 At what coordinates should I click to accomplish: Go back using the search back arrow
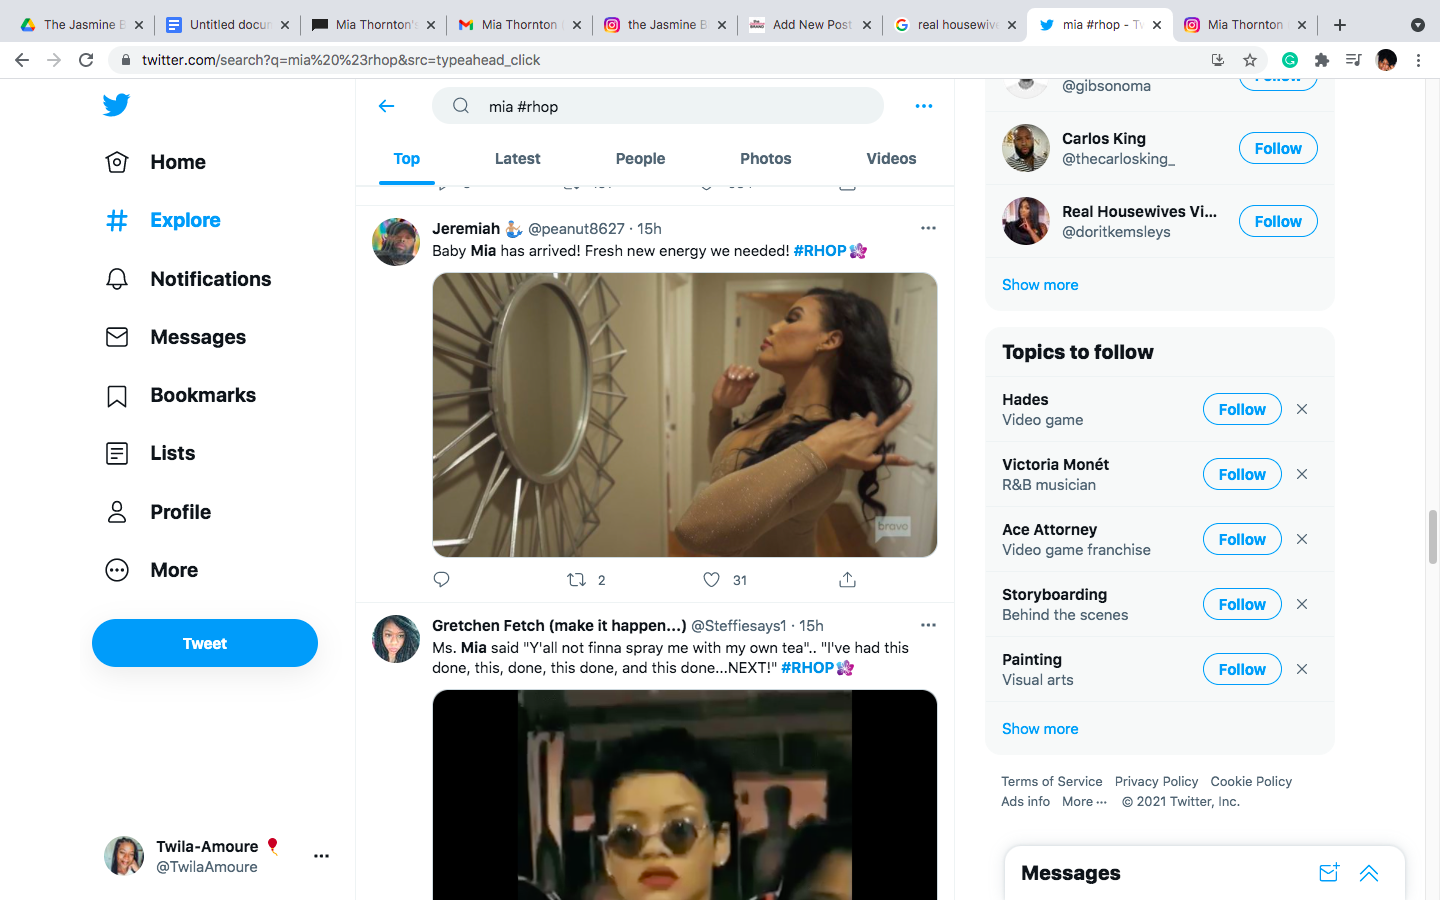click(x=387, y=106)
